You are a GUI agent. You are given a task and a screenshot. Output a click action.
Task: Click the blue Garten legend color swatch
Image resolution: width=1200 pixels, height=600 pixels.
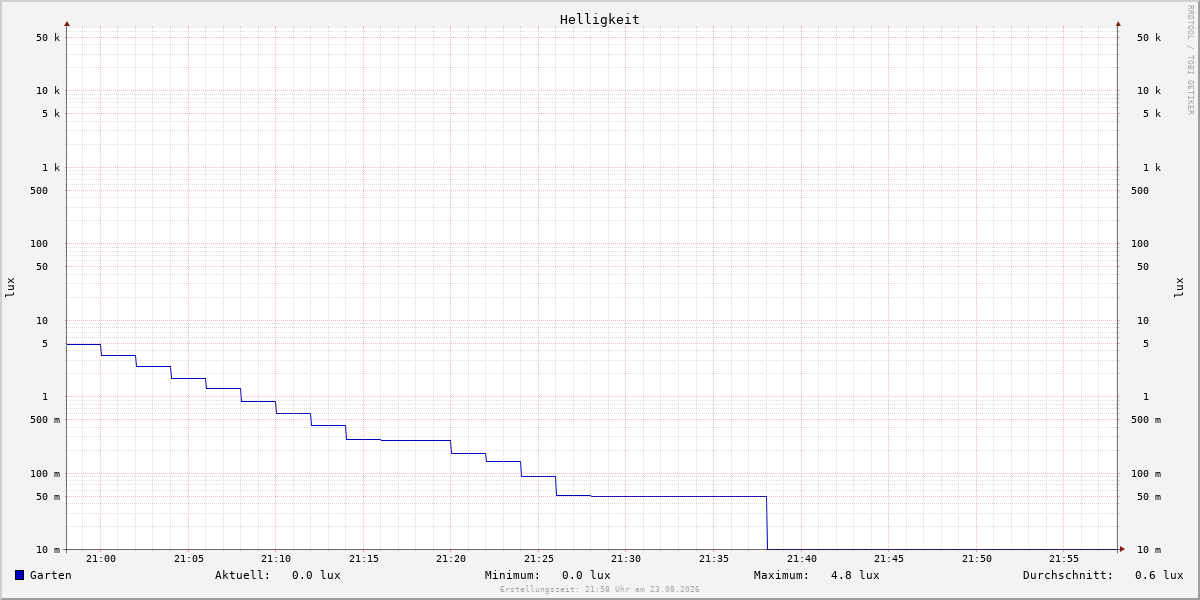pos(19,575)
